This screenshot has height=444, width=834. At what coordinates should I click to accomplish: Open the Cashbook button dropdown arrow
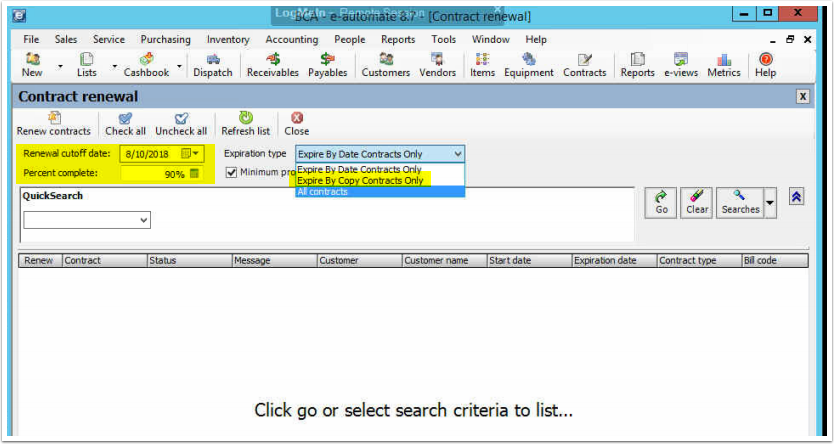point(179,66)
